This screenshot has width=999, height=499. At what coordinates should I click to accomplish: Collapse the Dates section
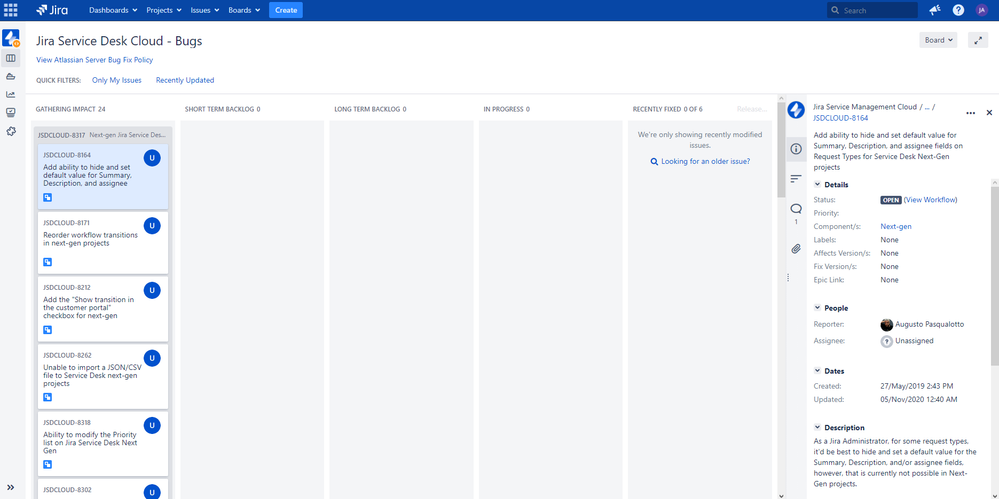[818, 371]
